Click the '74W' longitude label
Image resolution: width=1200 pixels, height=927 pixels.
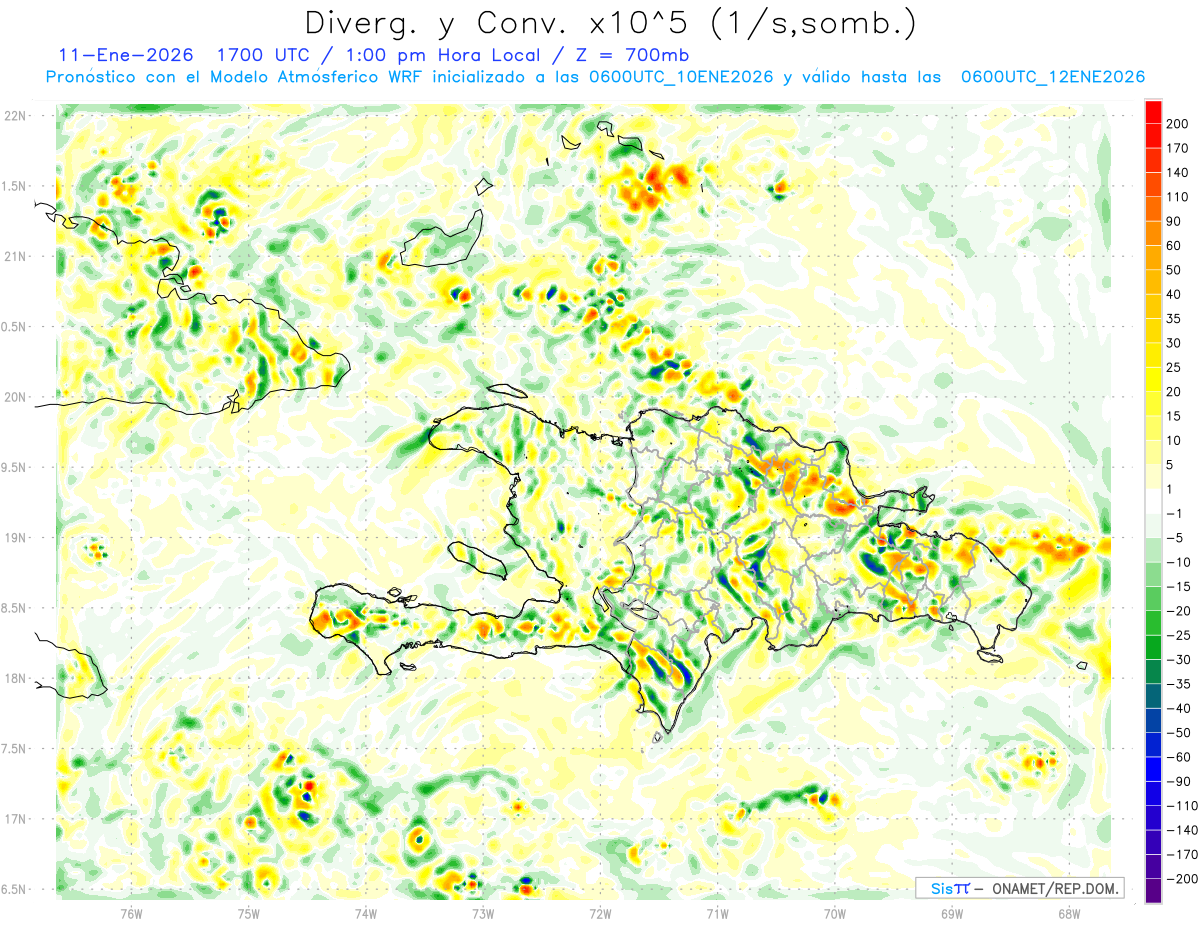pos(365,913)
